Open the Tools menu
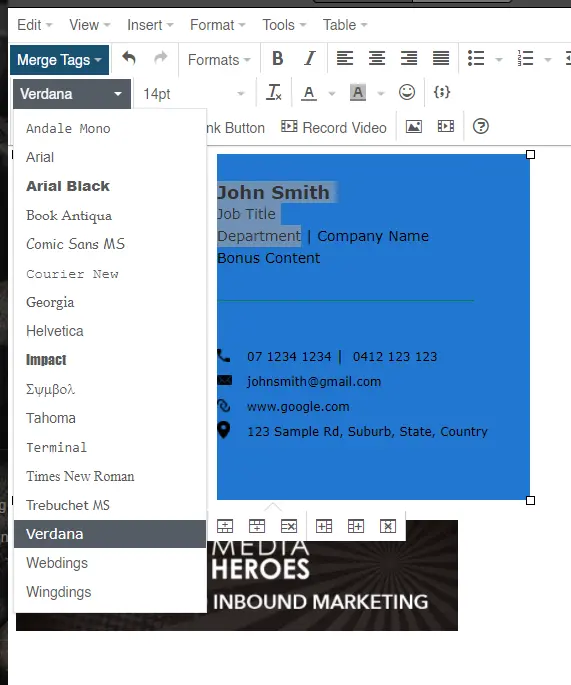 [284, 25]
